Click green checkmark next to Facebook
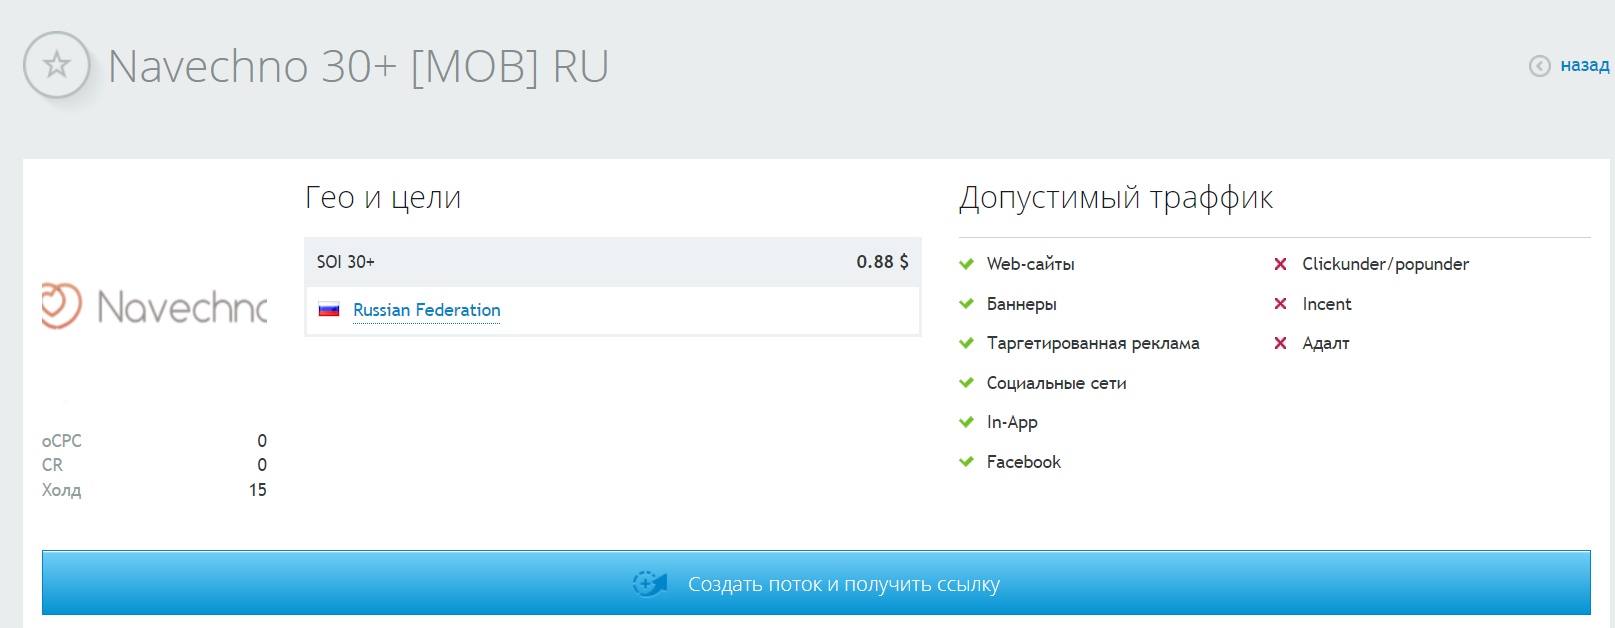Image resolution: width=1615 pixels, height=628 pixels. [966, 462]
